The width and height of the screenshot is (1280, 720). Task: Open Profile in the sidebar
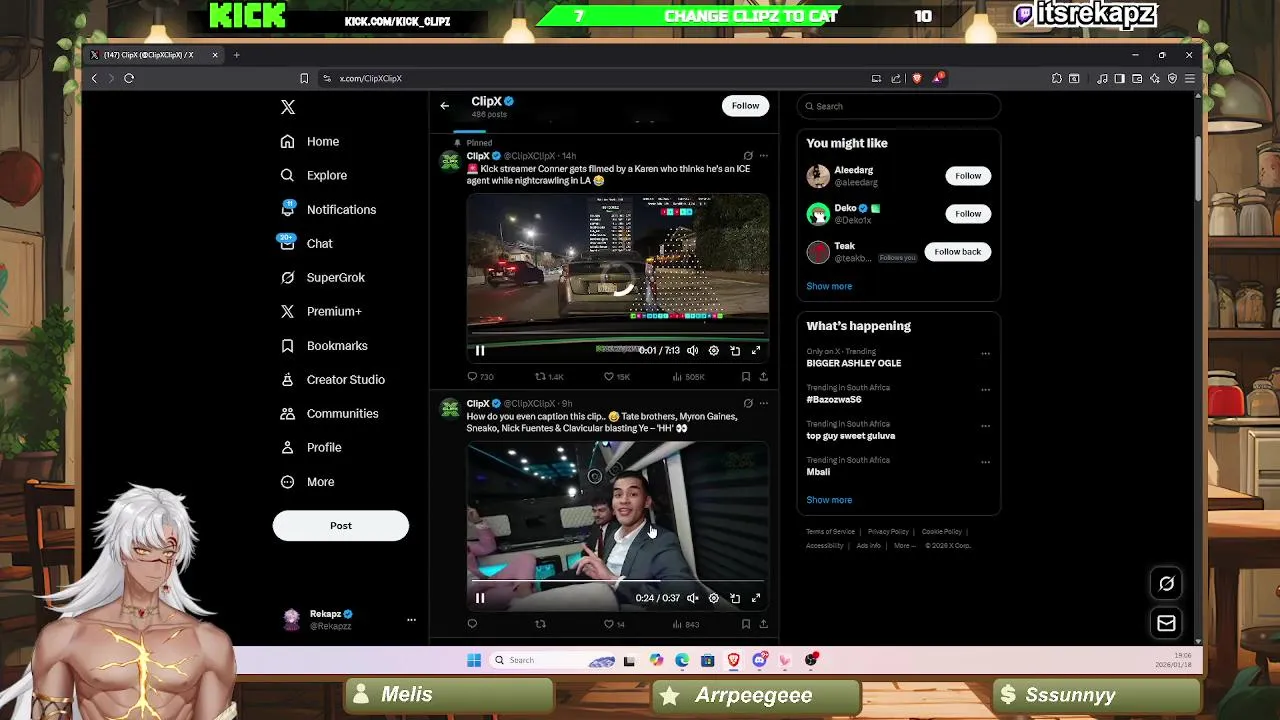coord(311,447)
